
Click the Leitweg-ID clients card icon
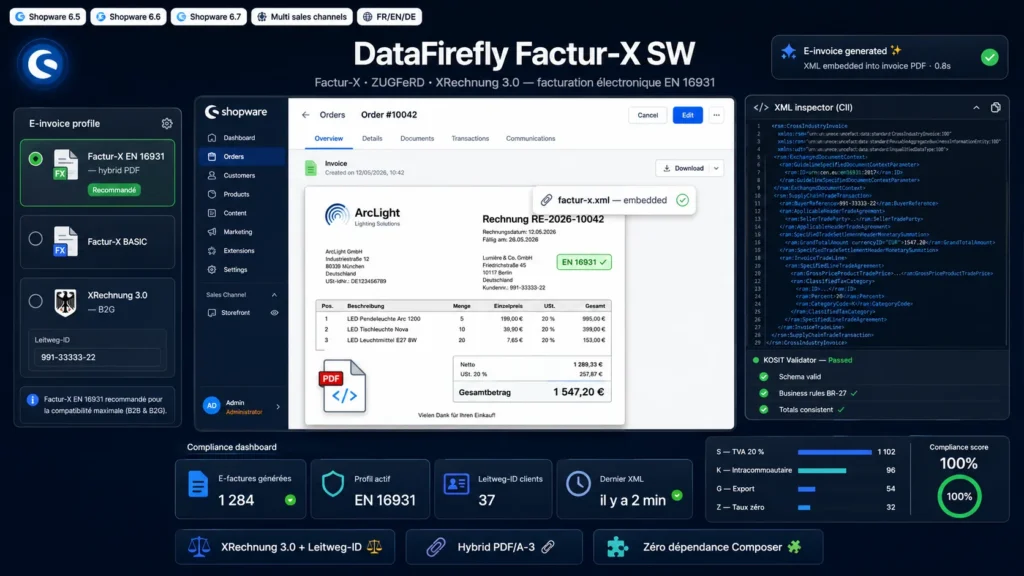[x=456, y=484]
